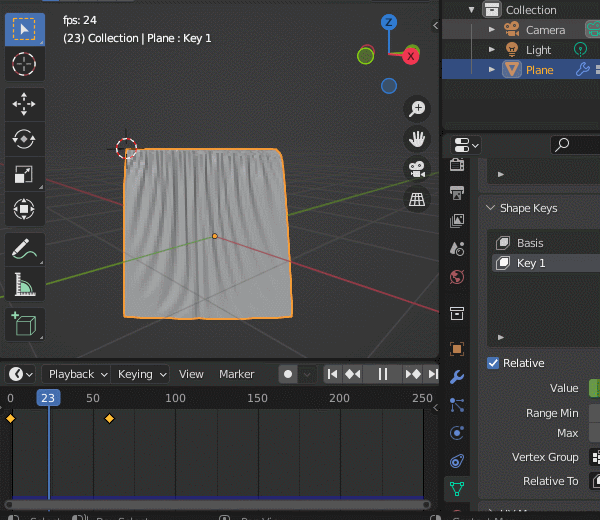Activate the Rotate tool
Viewport: 600px width, 520px height.
(x=25, y=139)
